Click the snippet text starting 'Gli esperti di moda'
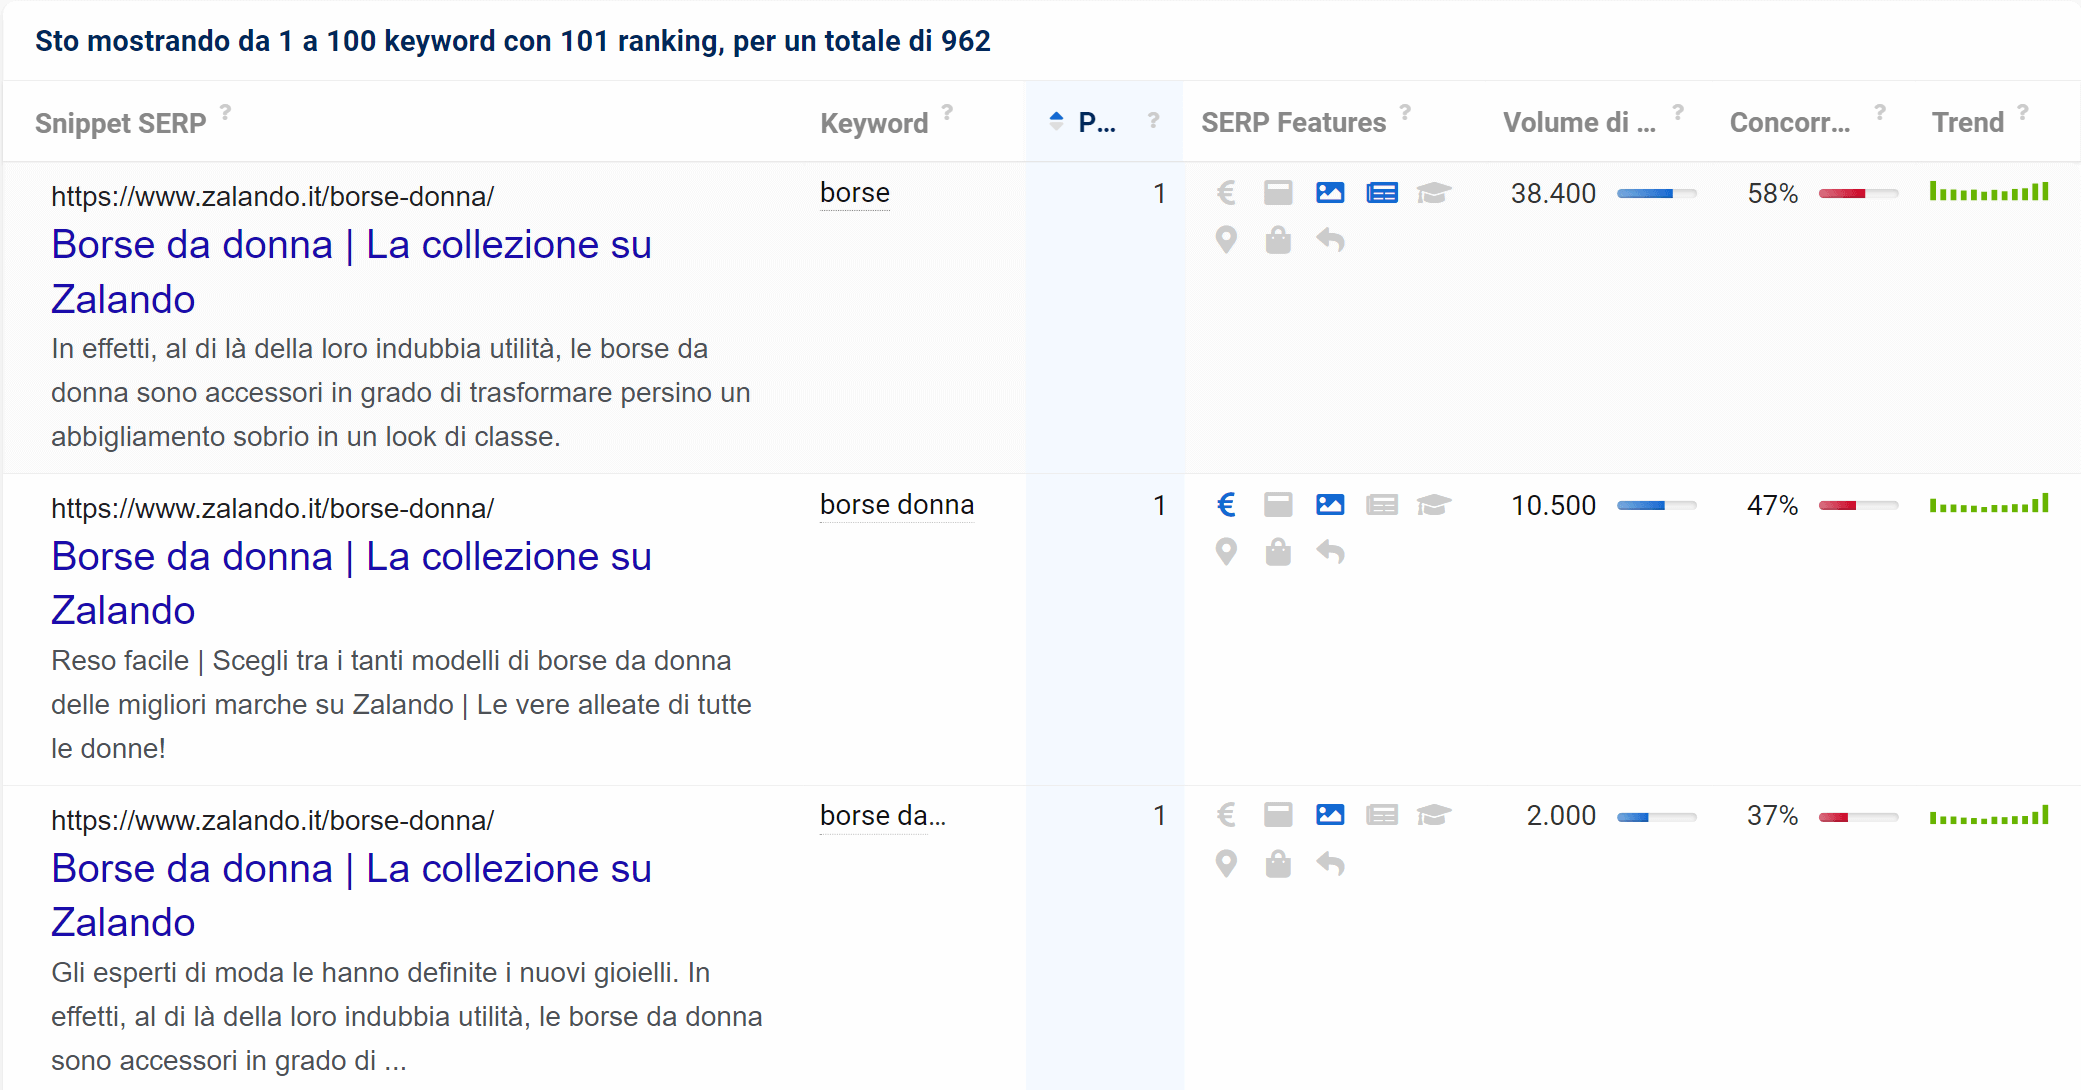 pyautogui.click(x=407, y=1016)
